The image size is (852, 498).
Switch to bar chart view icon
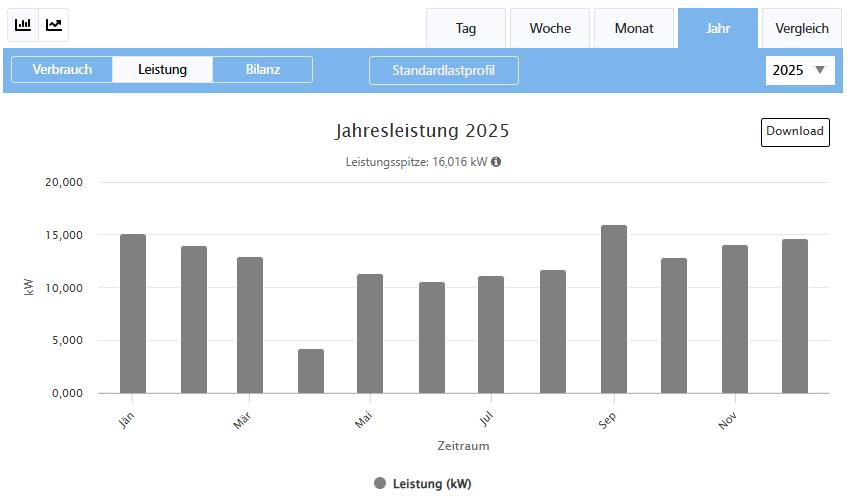(x=23, y=25)
